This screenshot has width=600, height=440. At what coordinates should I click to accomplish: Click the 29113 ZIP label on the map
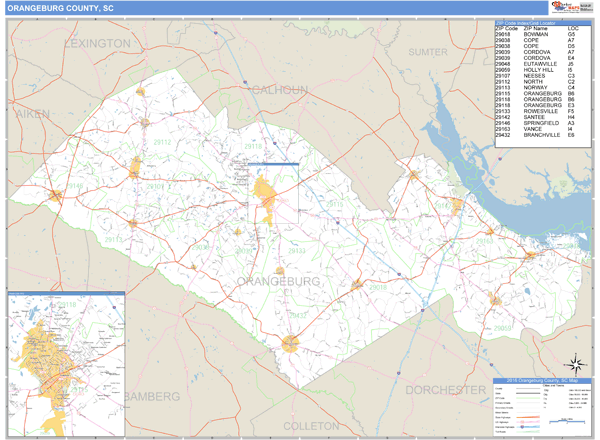tap(114, 240)
